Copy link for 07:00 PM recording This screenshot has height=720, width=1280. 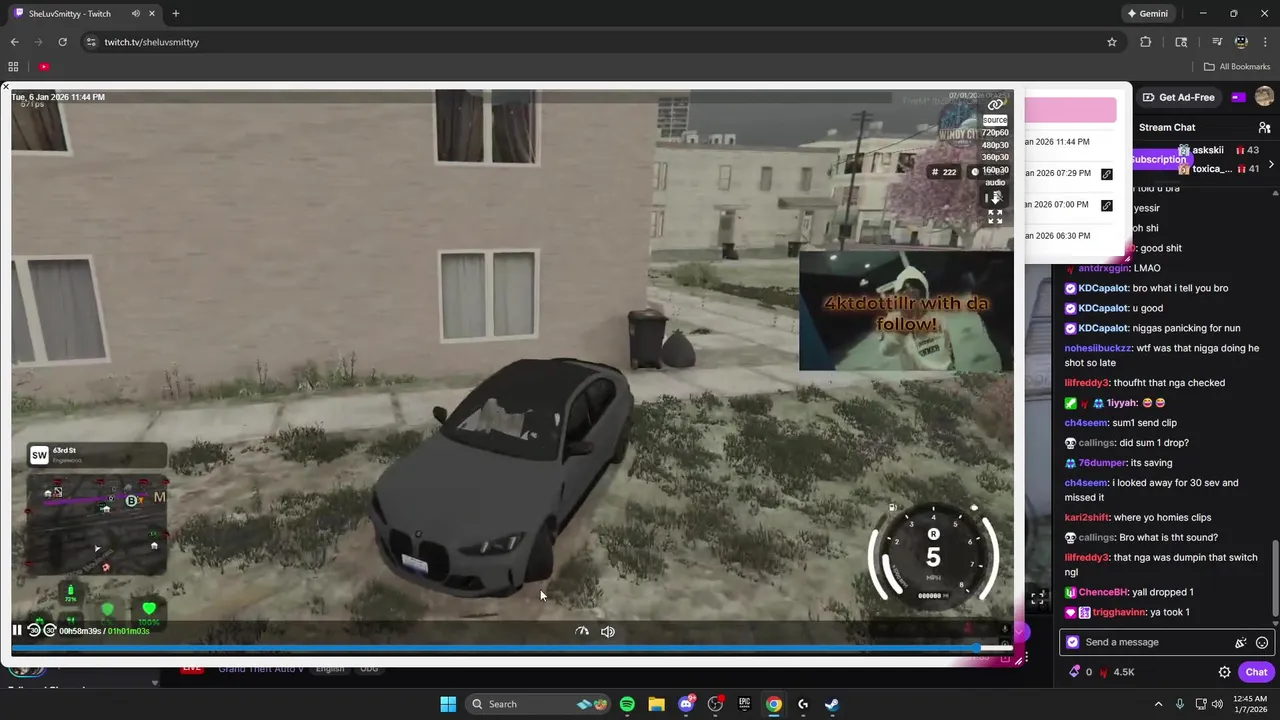point(1107,205)
